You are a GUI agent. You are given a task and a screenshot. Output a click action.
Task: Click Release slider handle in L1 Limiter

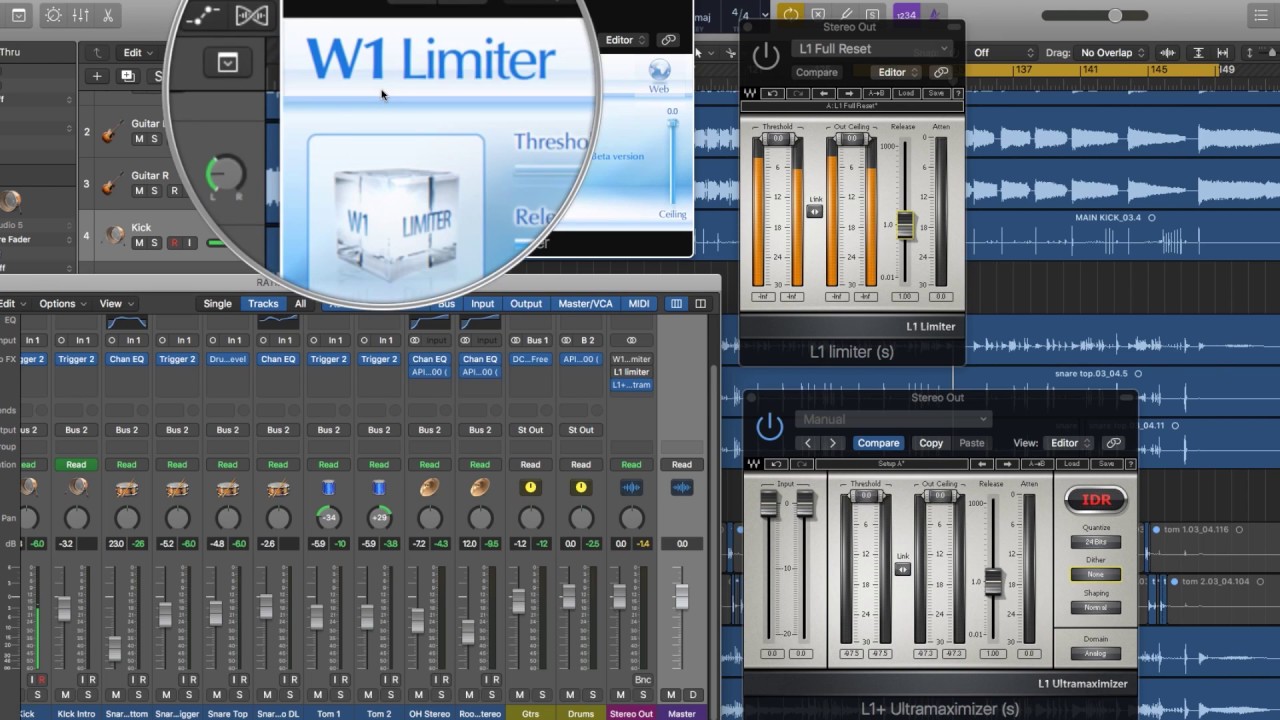pyautogui.click(x=905, y=225)
